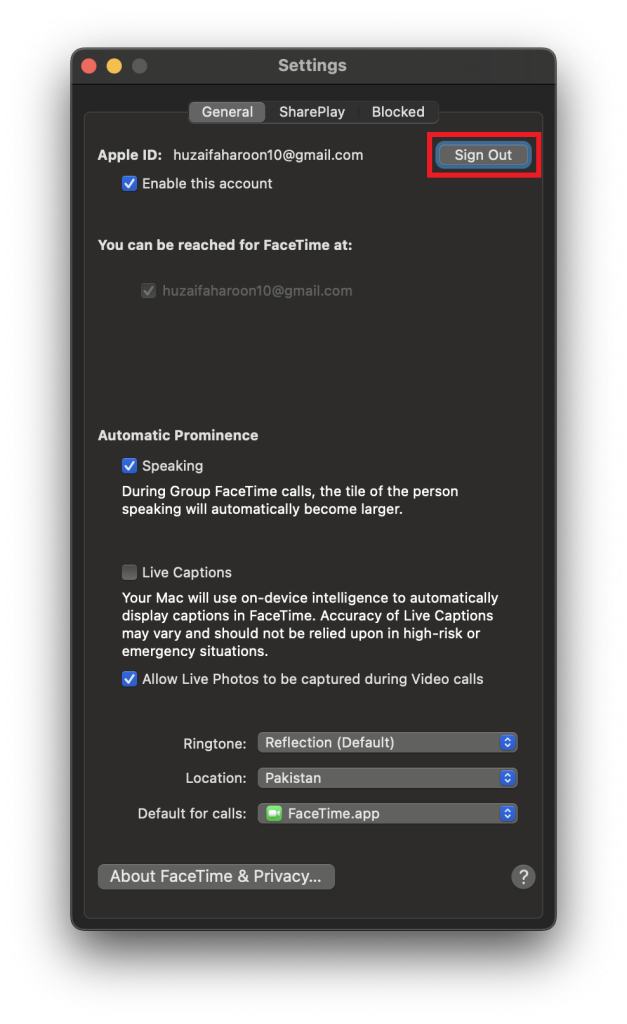Select the General tab
The height and width of the screenshot is (1024, 627).
[227, 112]
